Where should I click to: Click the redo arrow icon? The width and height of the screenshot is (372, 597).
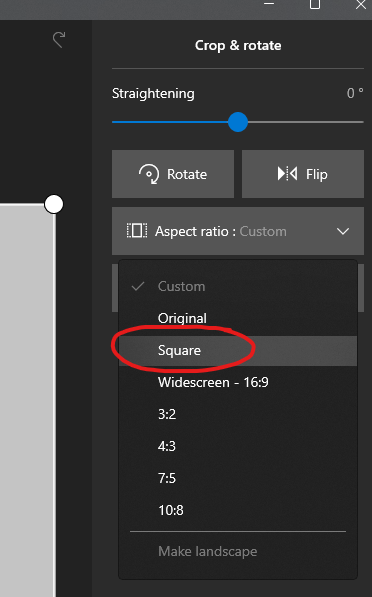click(59, 40)
